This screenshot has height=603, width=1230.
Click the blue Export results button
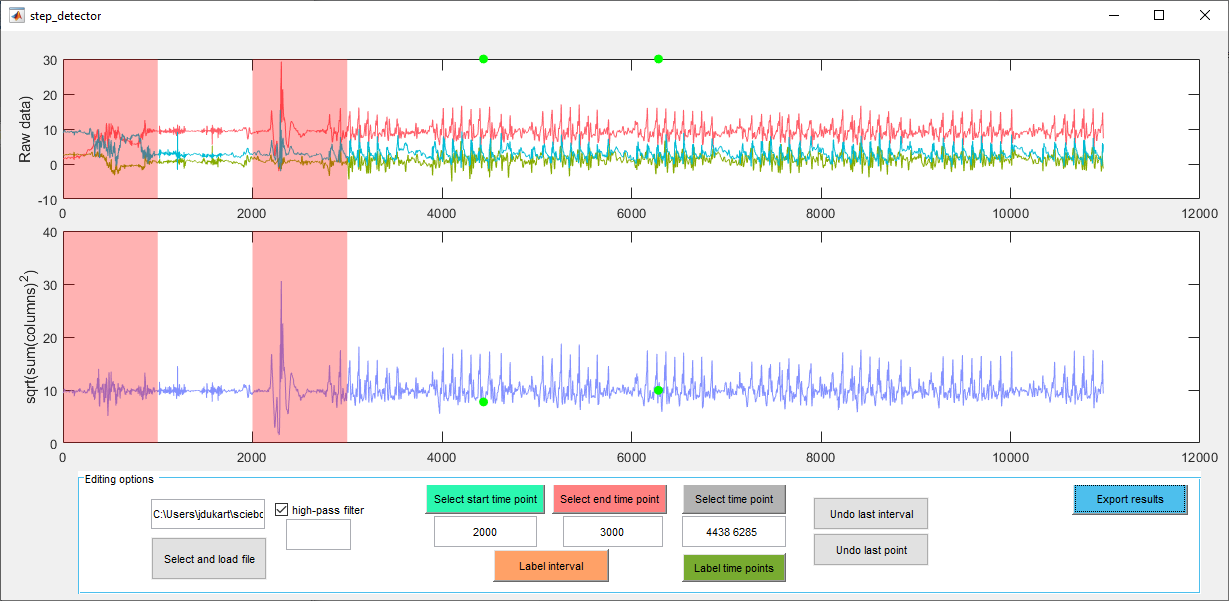coord(1129,499)
